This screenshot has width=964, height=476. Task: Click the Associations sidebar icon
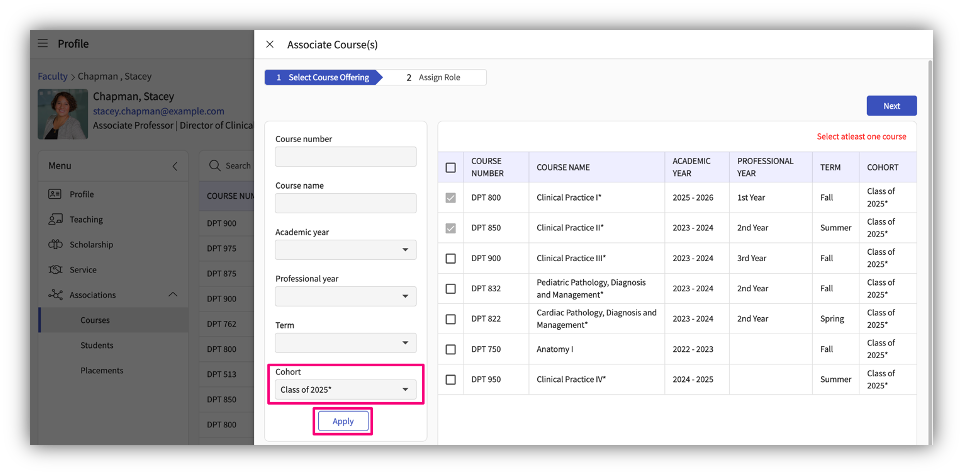[55, 295]
